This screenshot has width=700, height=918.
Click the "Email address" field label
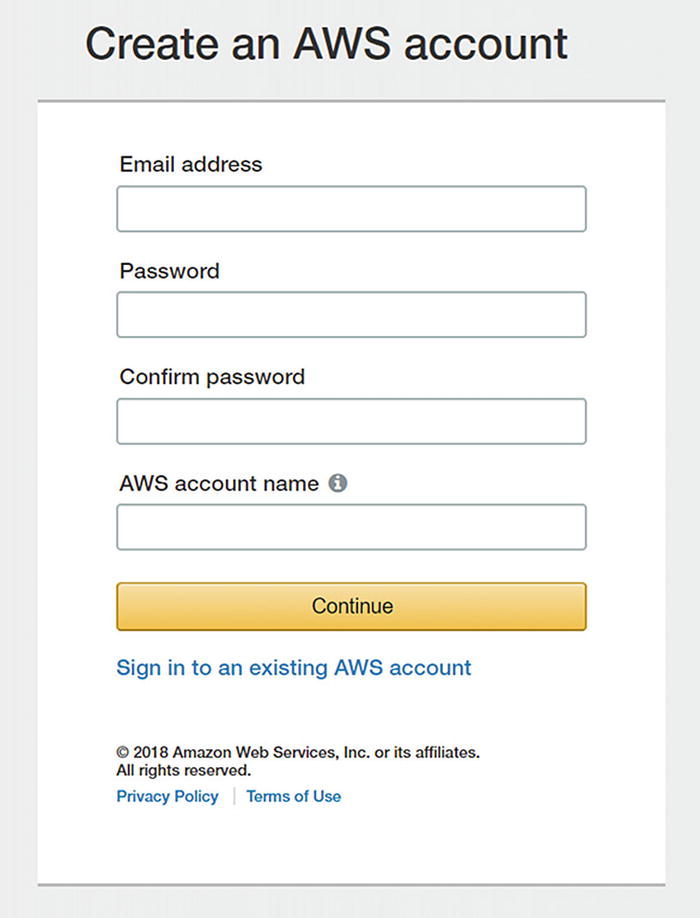191,164
